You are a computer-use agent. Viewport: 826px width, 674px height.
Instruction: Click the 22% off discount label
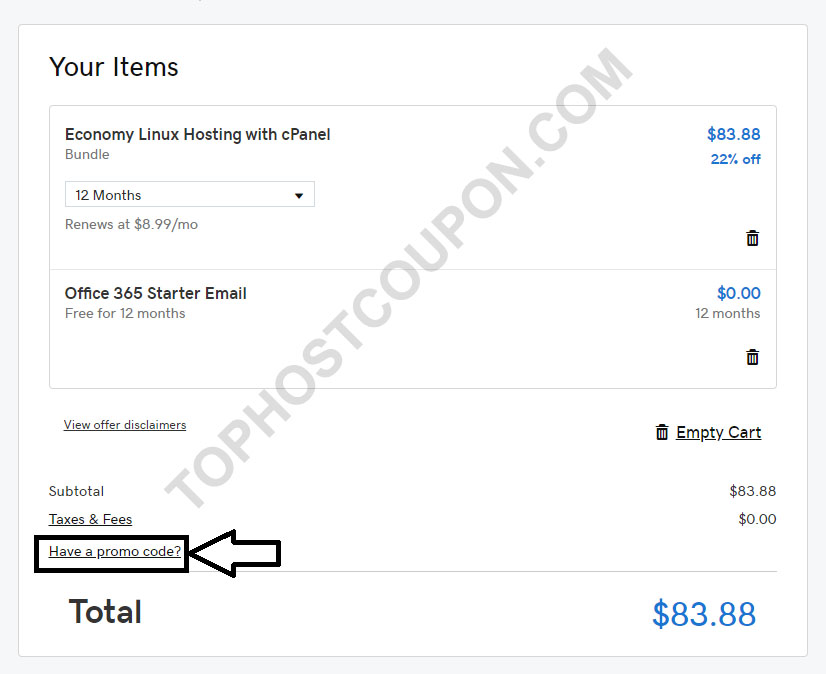(x=735, y=159)
